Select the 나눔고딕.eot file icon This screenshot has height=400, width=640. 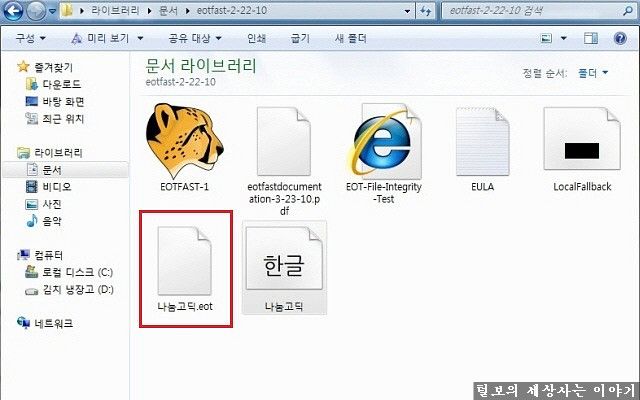coord(184,260)
